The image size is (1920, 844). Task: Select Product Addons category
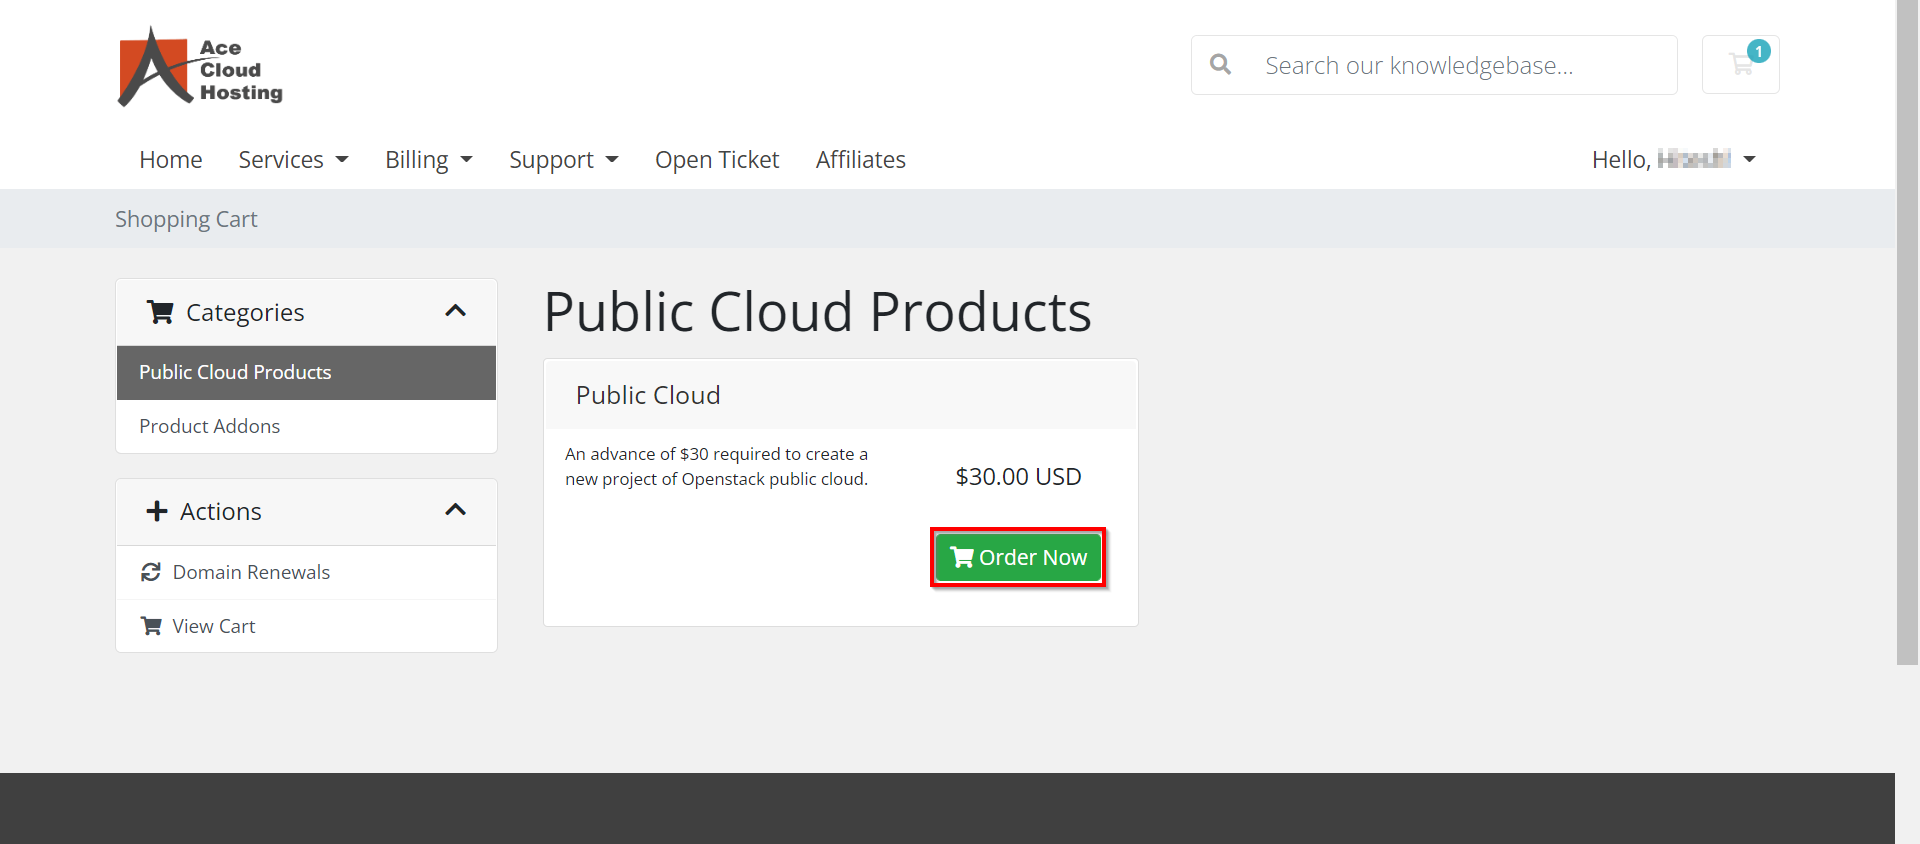pos(306,426)
